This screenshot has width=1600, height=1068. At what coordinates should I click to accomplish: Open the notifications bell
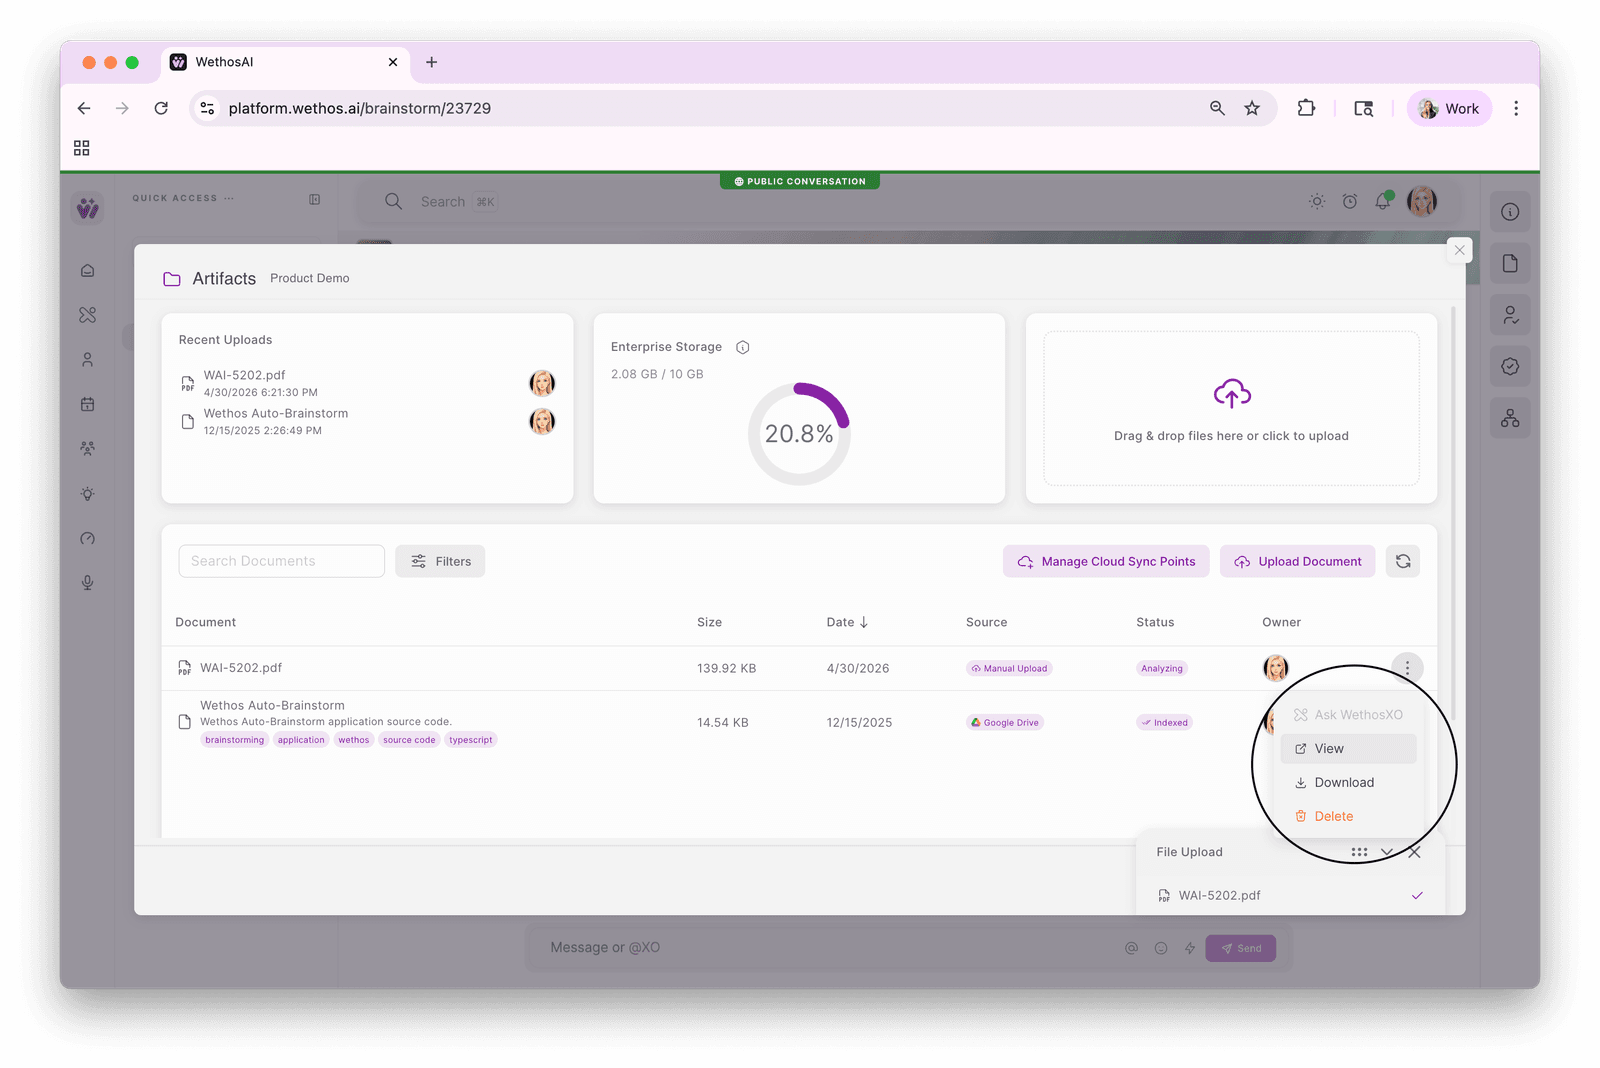pos(1383,201)
